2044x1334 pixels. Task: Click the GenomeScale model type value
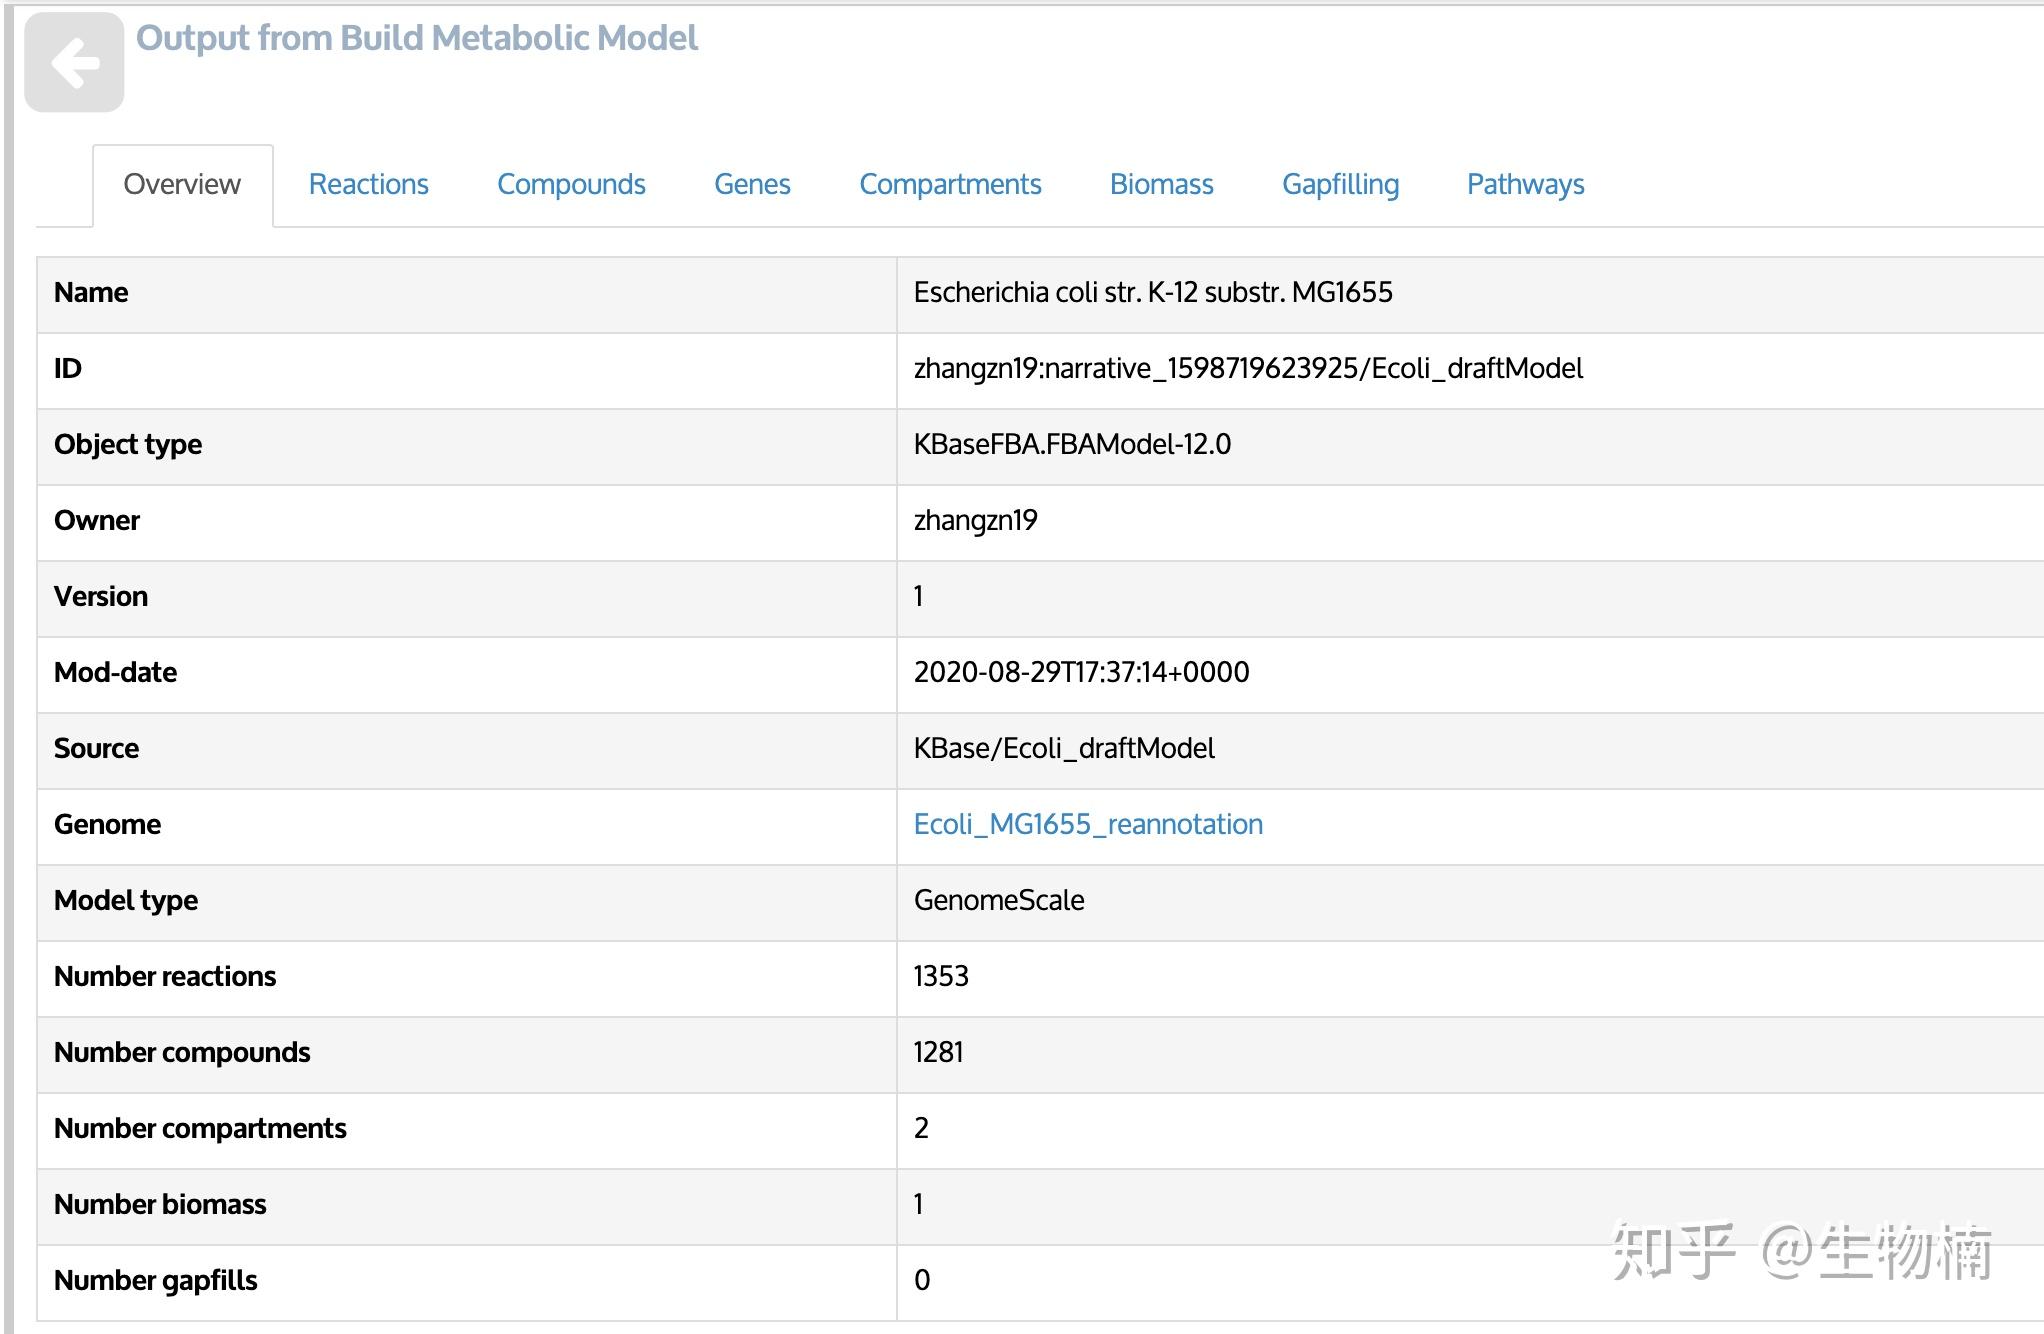point(999,900)
